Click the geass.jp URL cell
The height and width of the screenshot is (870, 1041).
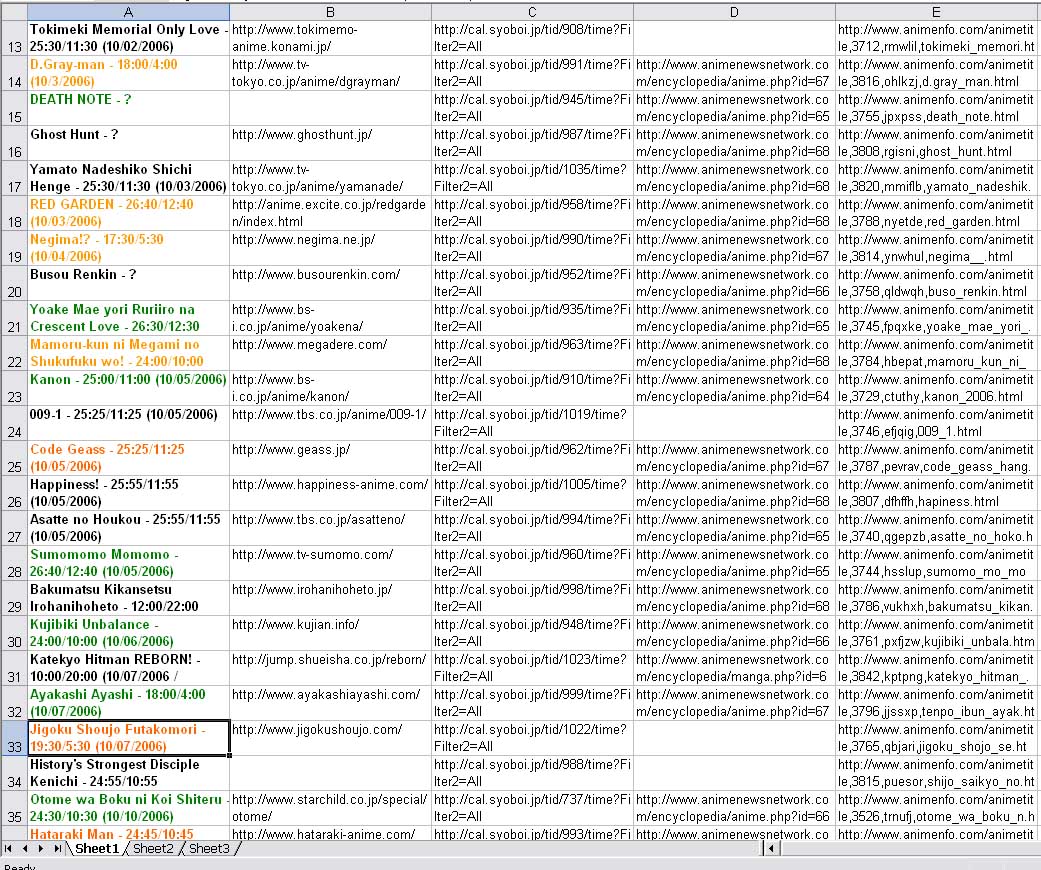330,458
